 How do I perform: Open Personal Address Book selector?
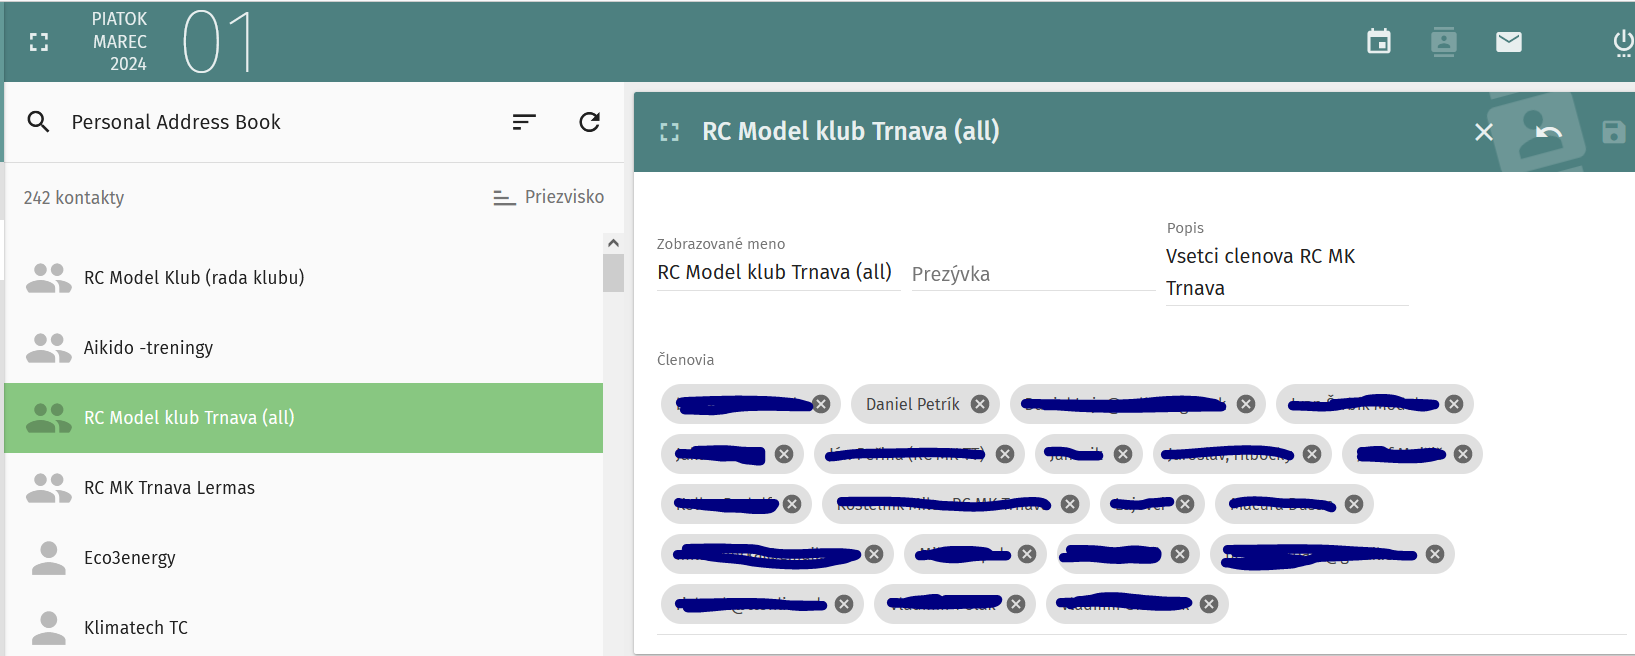176,122
